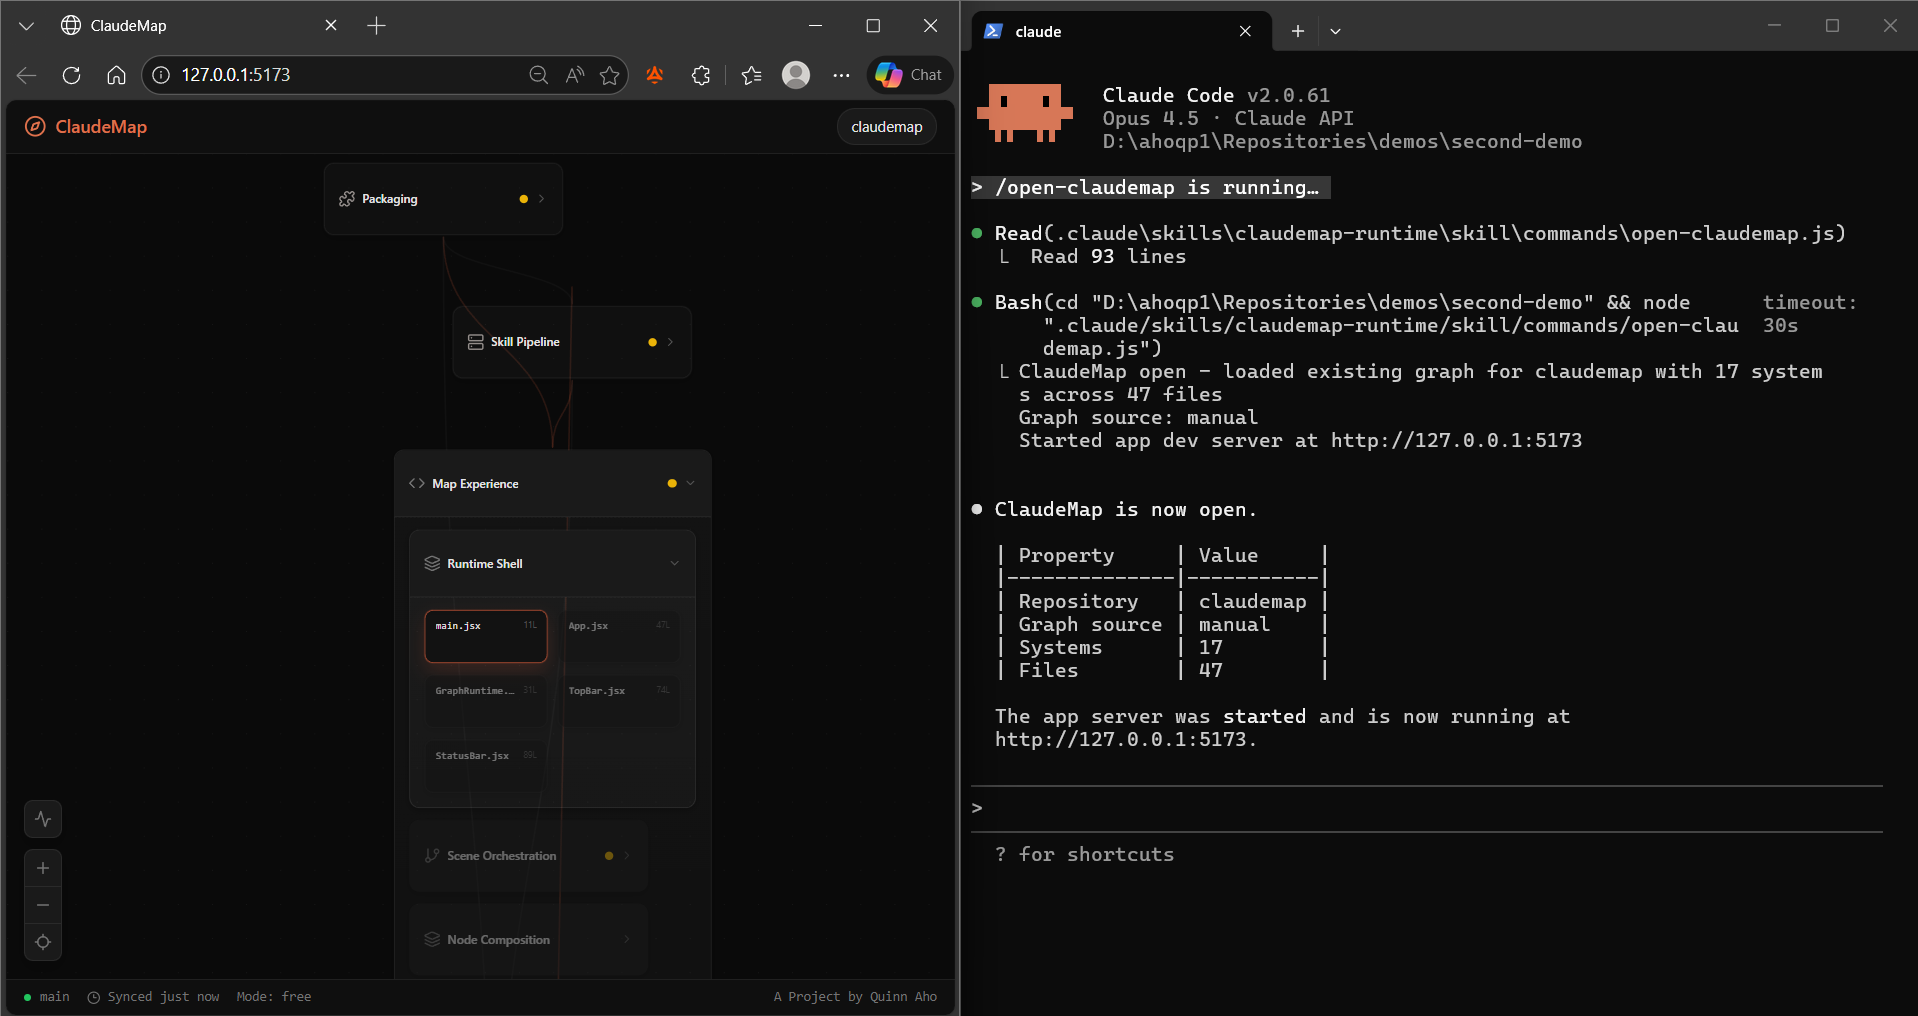The width and height of the screenshot is (1918, 1016).
Task: Zoom out with the minus map control
Action: (x=43, y=905)
